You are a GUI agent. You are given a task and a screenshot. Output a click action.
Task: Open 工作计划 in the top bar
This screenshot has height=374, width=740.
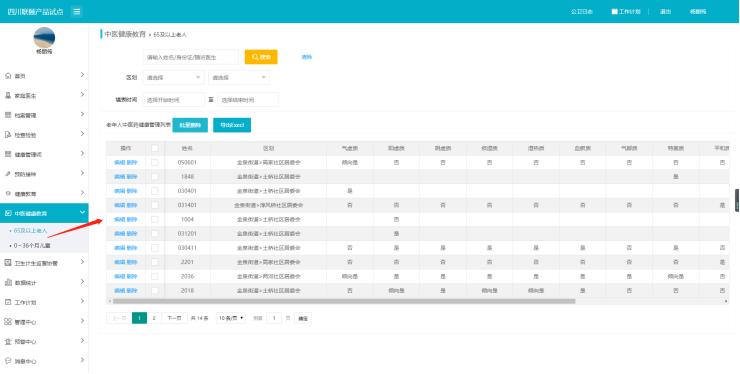tap(630, 11)
